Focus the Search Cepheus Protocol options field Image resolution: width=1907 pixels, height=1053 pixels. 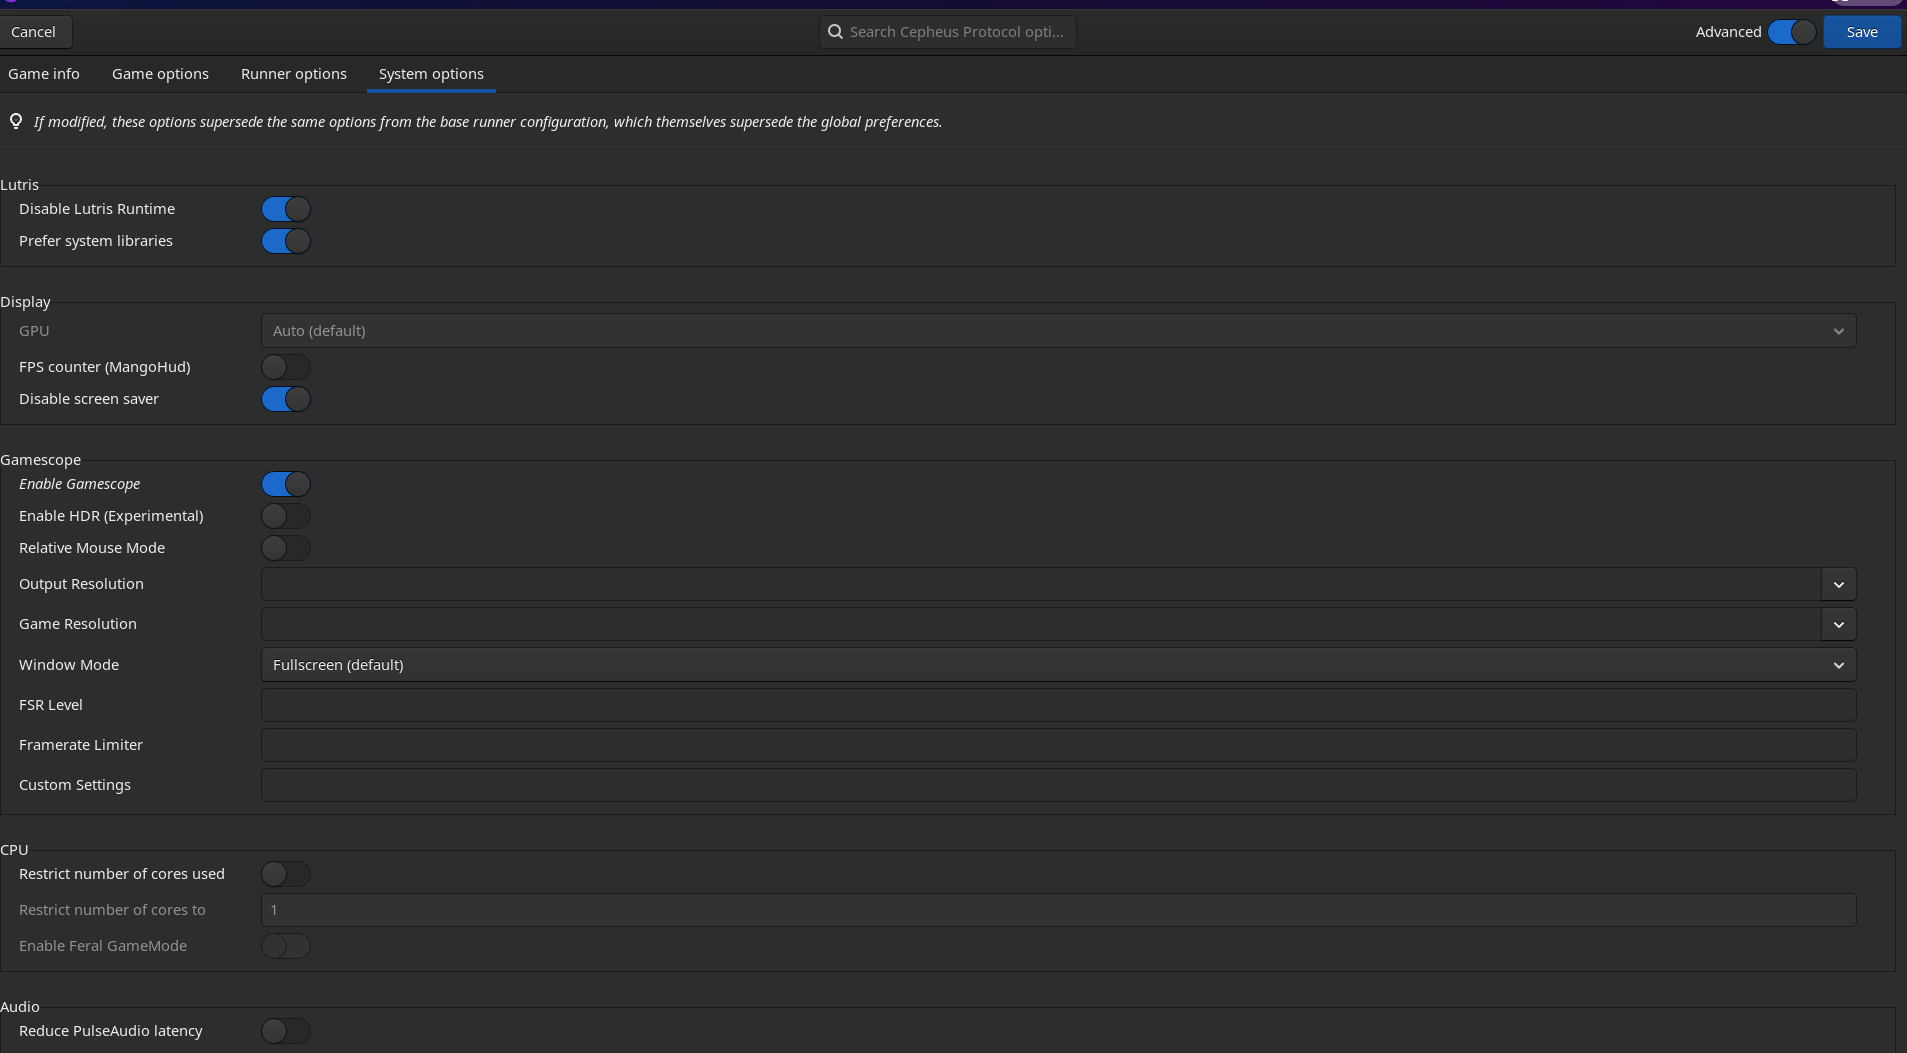pyautogui.click(x=948, y=32)
